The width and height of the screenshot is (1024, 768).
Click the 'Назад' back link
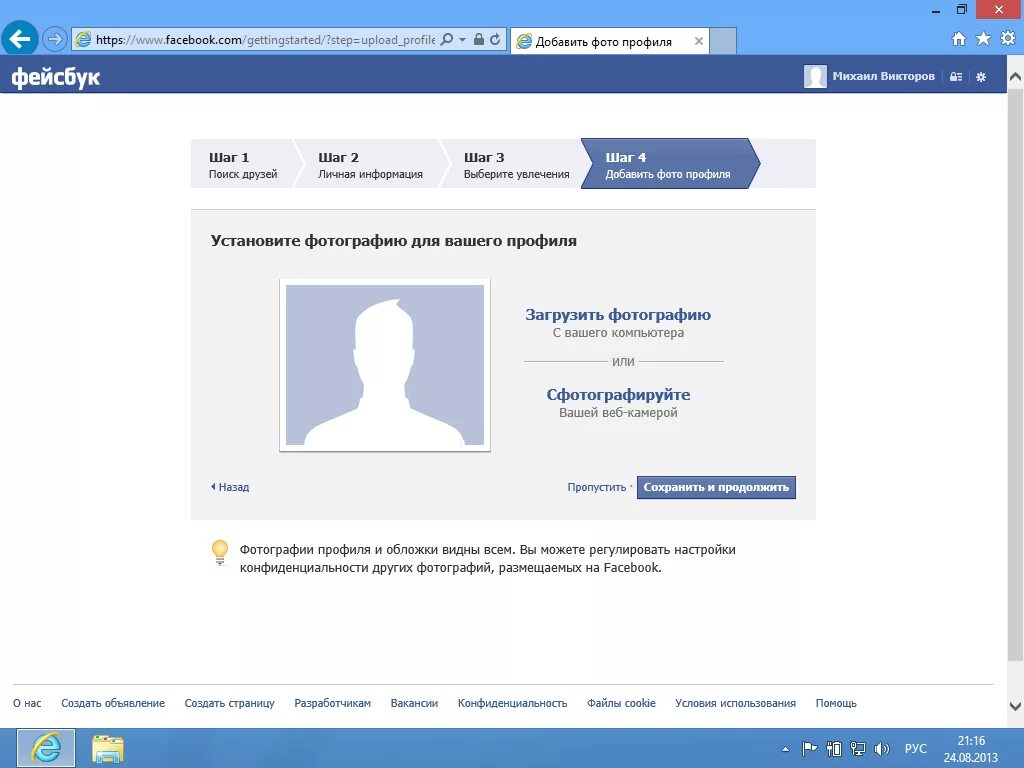(x=230, y=487)
